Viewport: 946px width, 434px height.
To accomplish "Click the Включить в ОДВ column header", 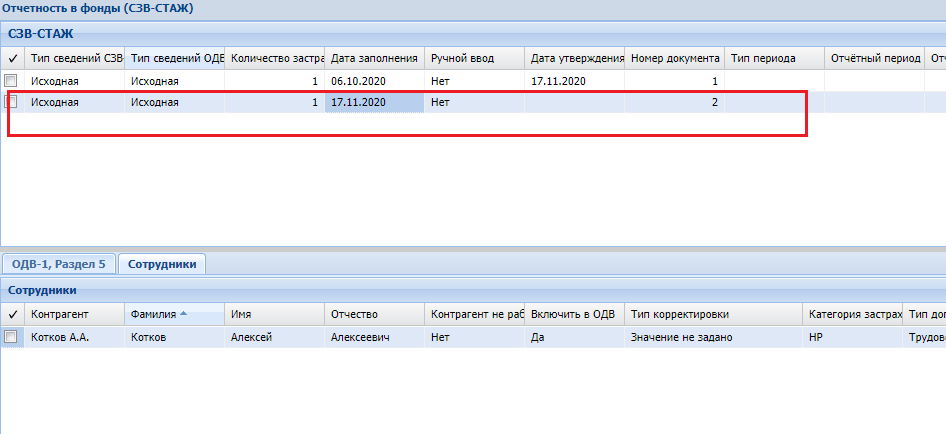I will (x=574, y=314).
